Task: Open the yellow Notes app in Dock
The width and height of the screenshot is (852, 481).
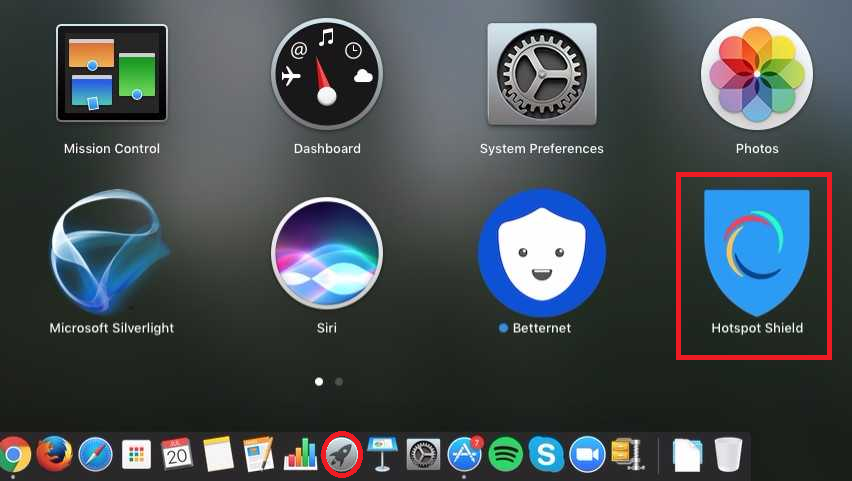Action: point(218,454)
